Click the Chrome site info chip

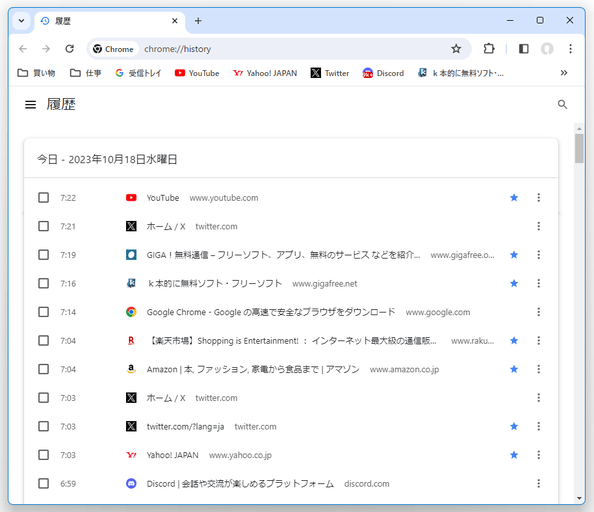point(113,49)
